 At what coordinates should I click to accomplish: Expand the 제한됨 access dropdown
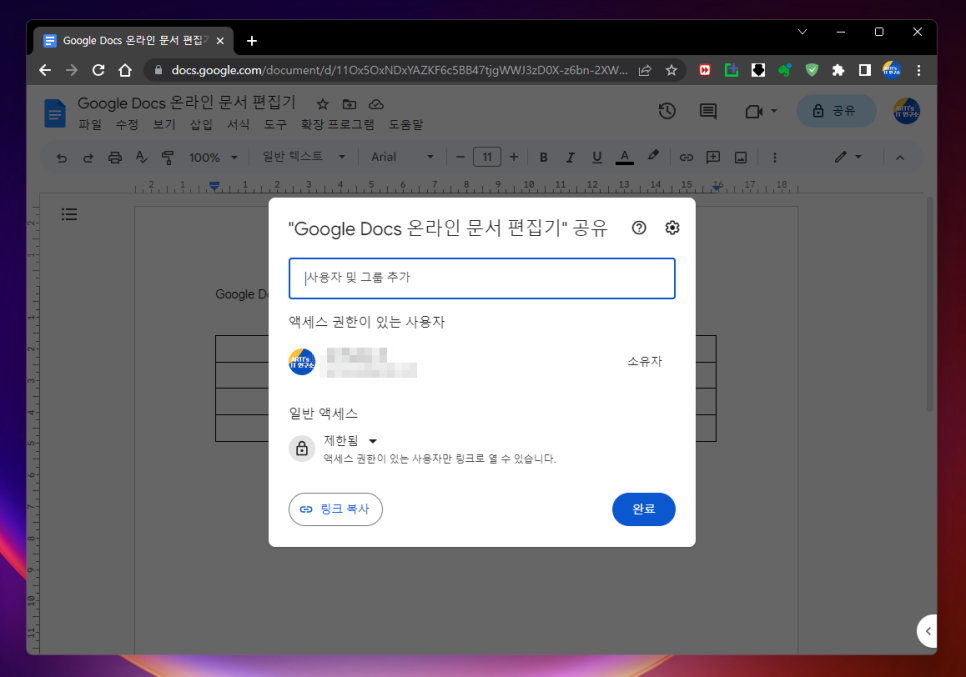351,440
